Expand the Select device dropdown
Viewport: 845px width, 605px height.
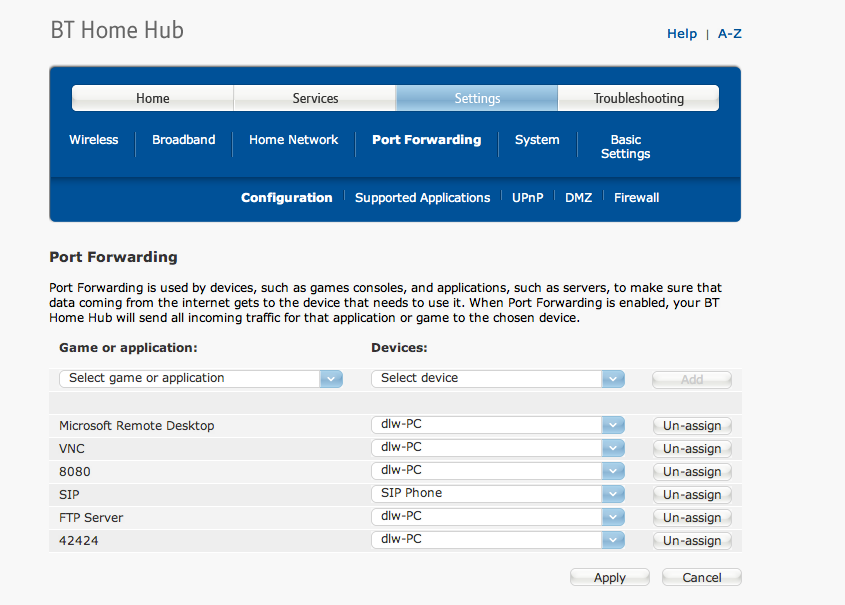click(x=498, y=379)
